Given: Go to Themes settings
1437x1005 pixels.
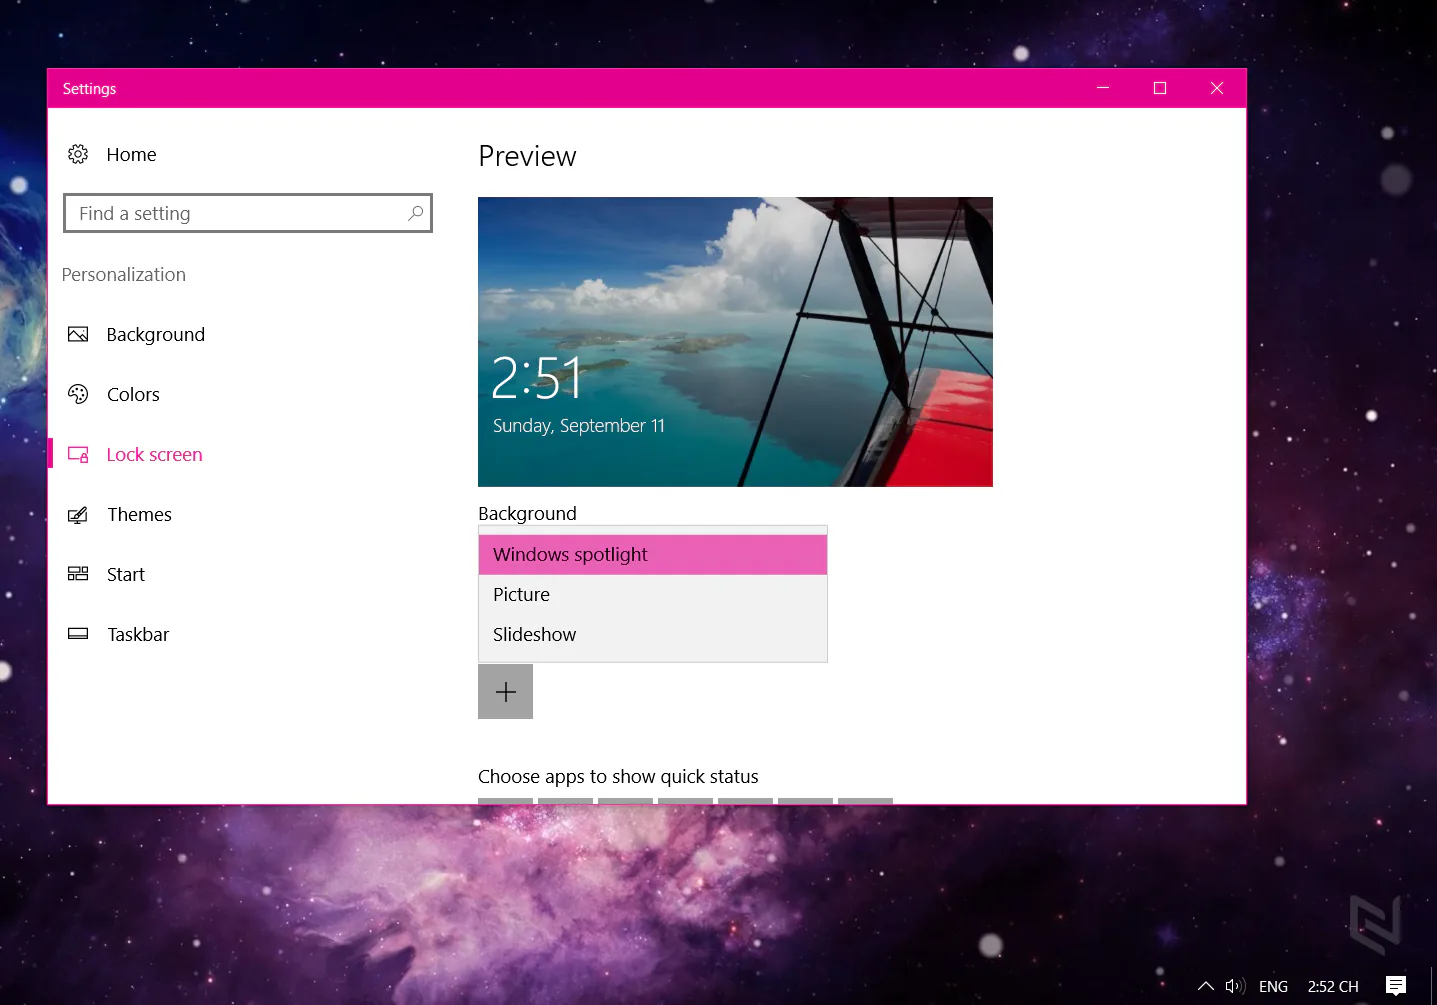Looking at the screenshot, I should (139, 514).
